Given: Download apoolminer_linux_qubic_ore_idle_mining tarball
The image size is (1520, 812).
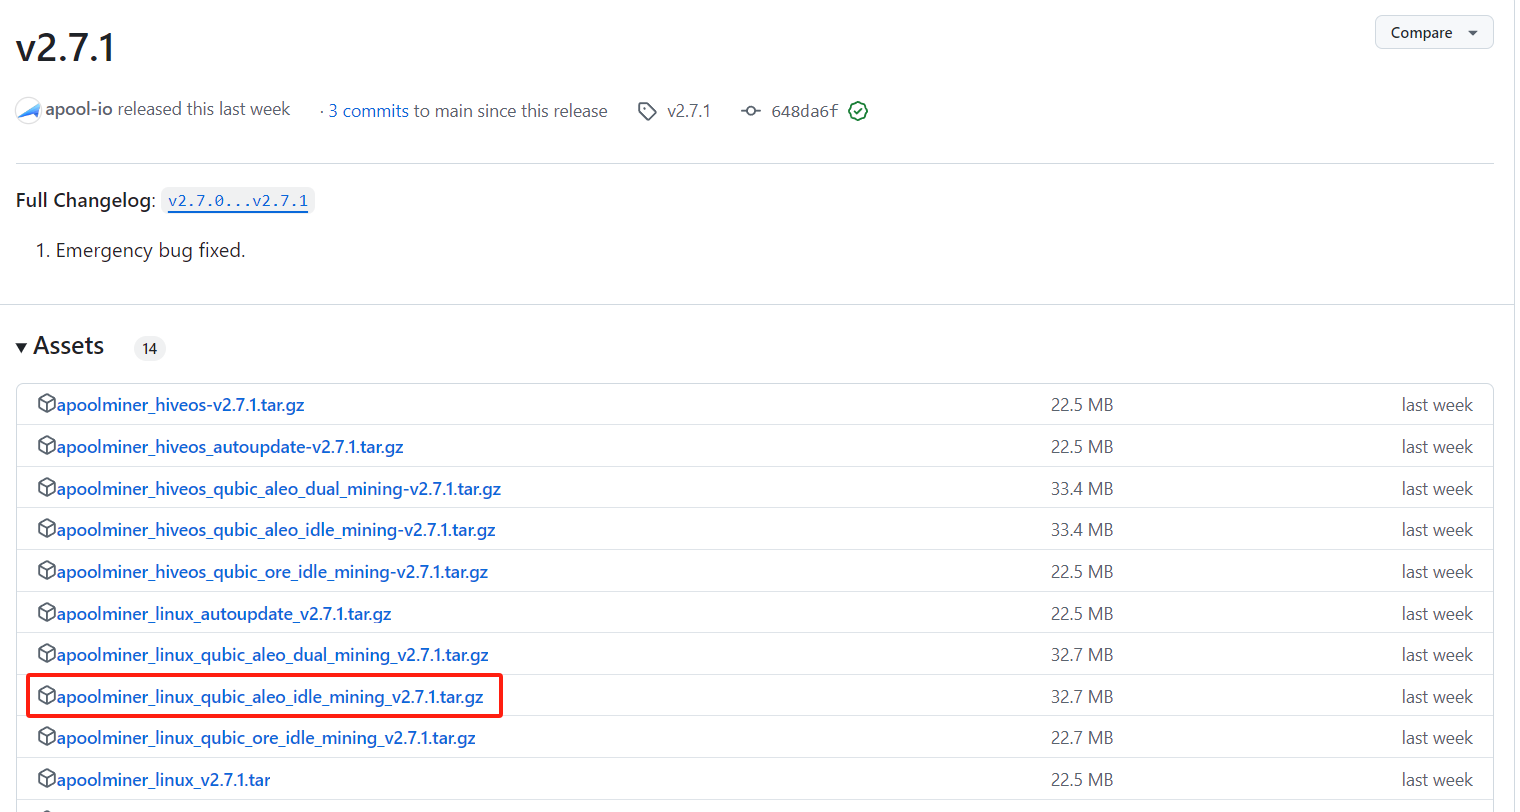Looking at the screenshot, I should (x=266, y=738).
